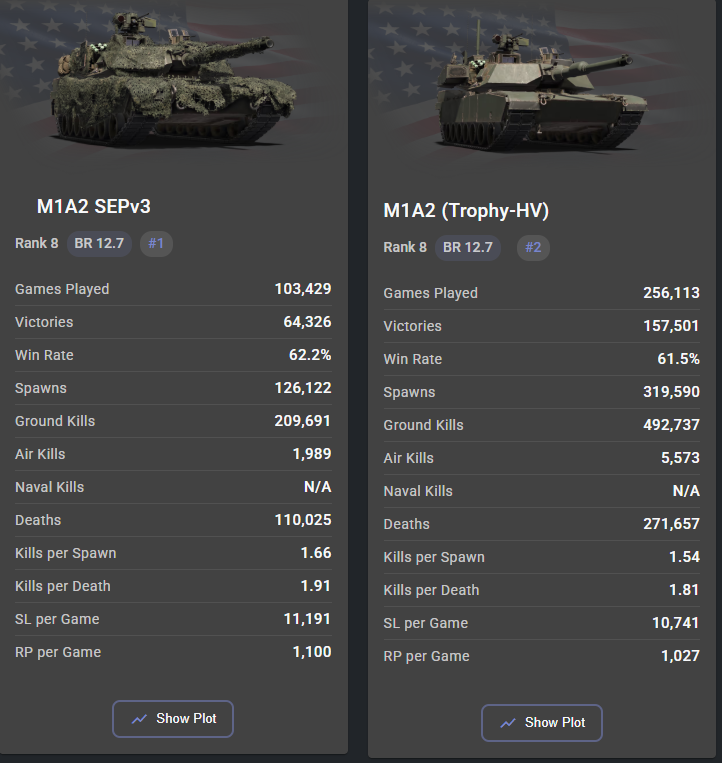
Task: Select the M1A2 (Trophy-HV) title
Action: [x=466, y=211]
